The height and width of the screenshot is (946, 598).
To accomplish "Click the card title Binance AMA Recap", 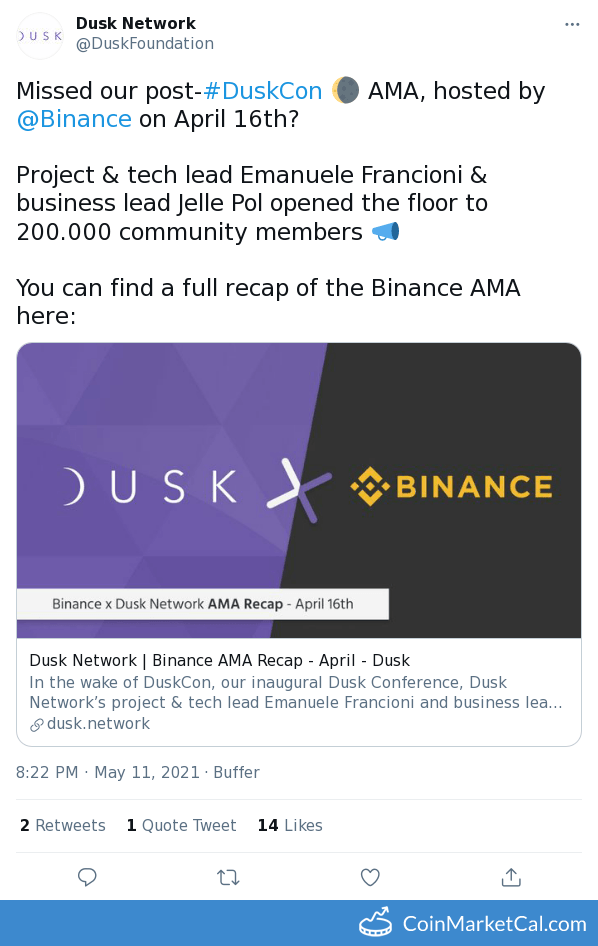I will click(x=220, y=660).
